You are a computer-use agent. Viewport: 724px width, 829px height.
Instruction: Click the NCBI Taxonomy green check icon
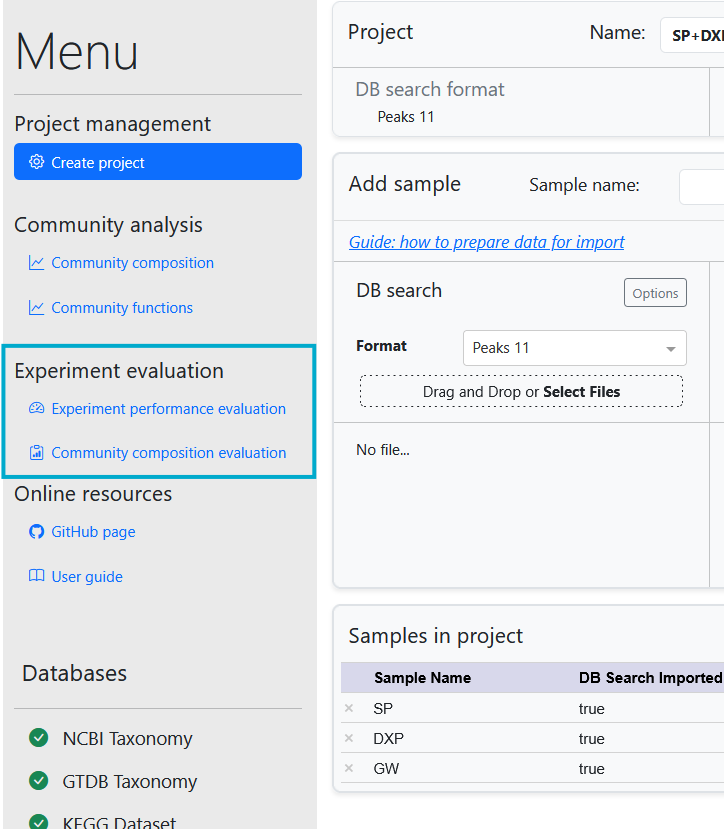point(39,738)
